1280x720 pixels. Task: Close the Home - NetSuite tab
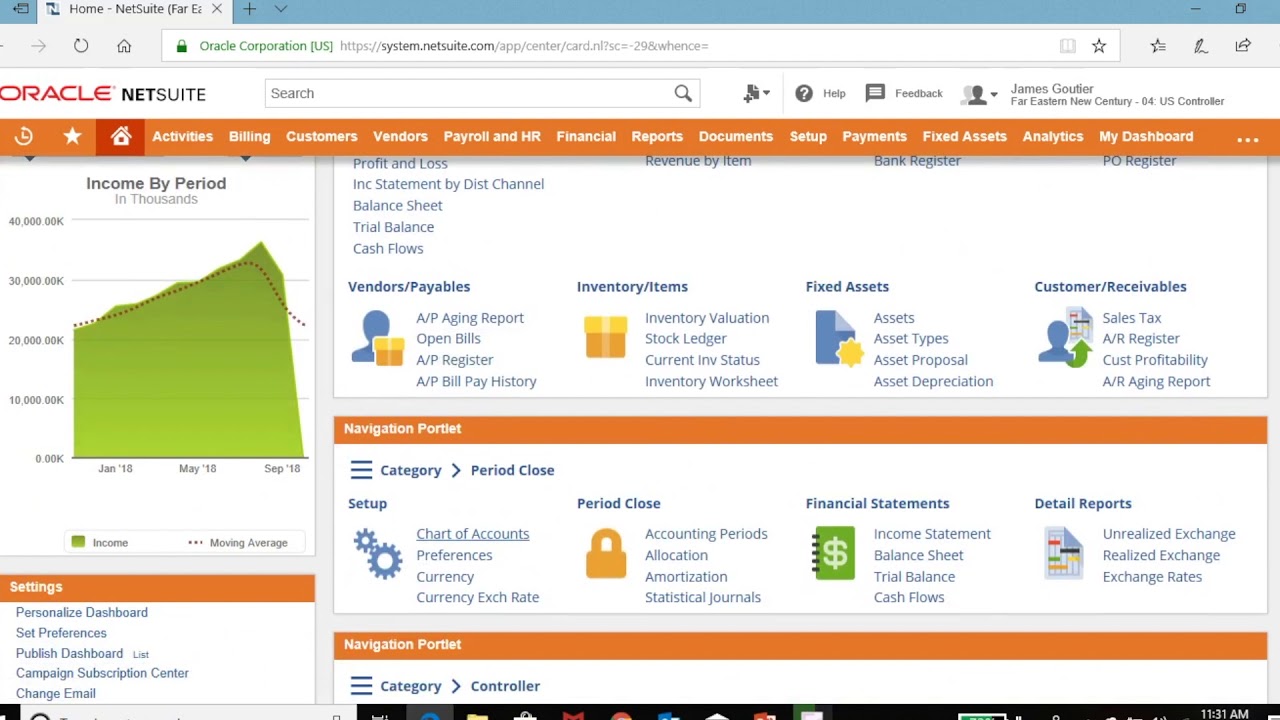click(x=216, y=9)
